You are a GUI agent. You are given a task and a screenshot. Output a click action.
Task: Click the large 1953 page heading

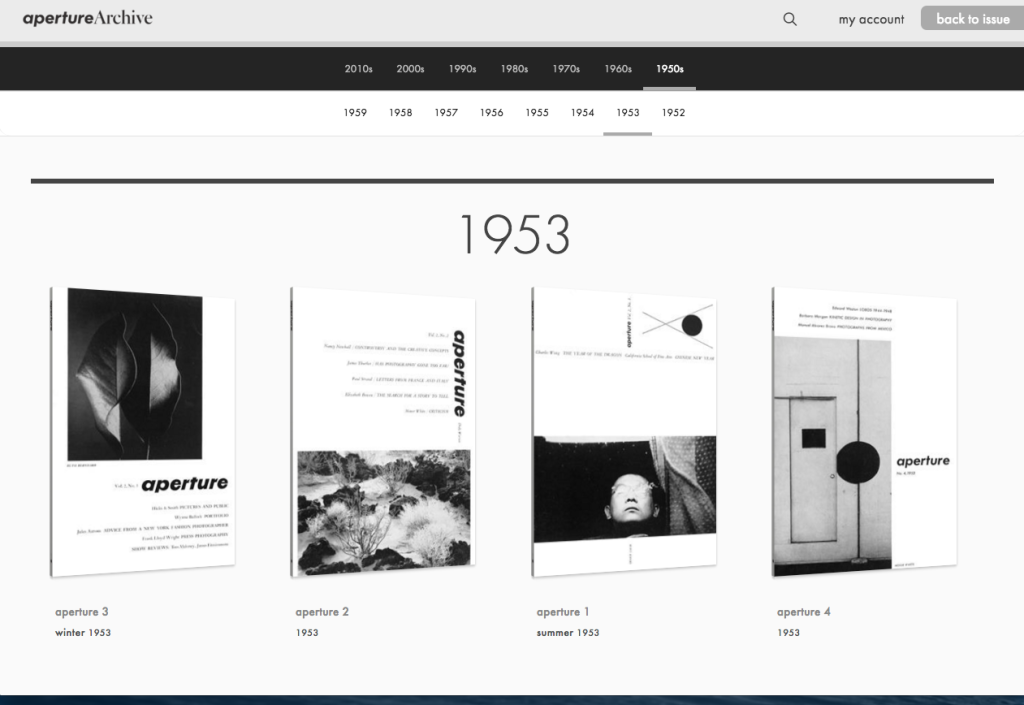pyautogui.click(x=514, y=234)
